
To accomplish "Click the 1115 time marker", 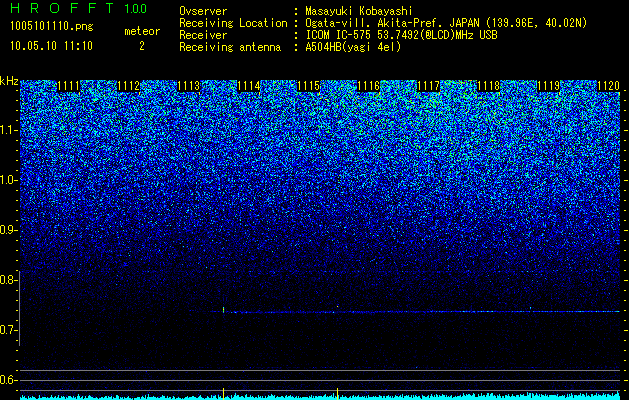I will tap(308, 86).
